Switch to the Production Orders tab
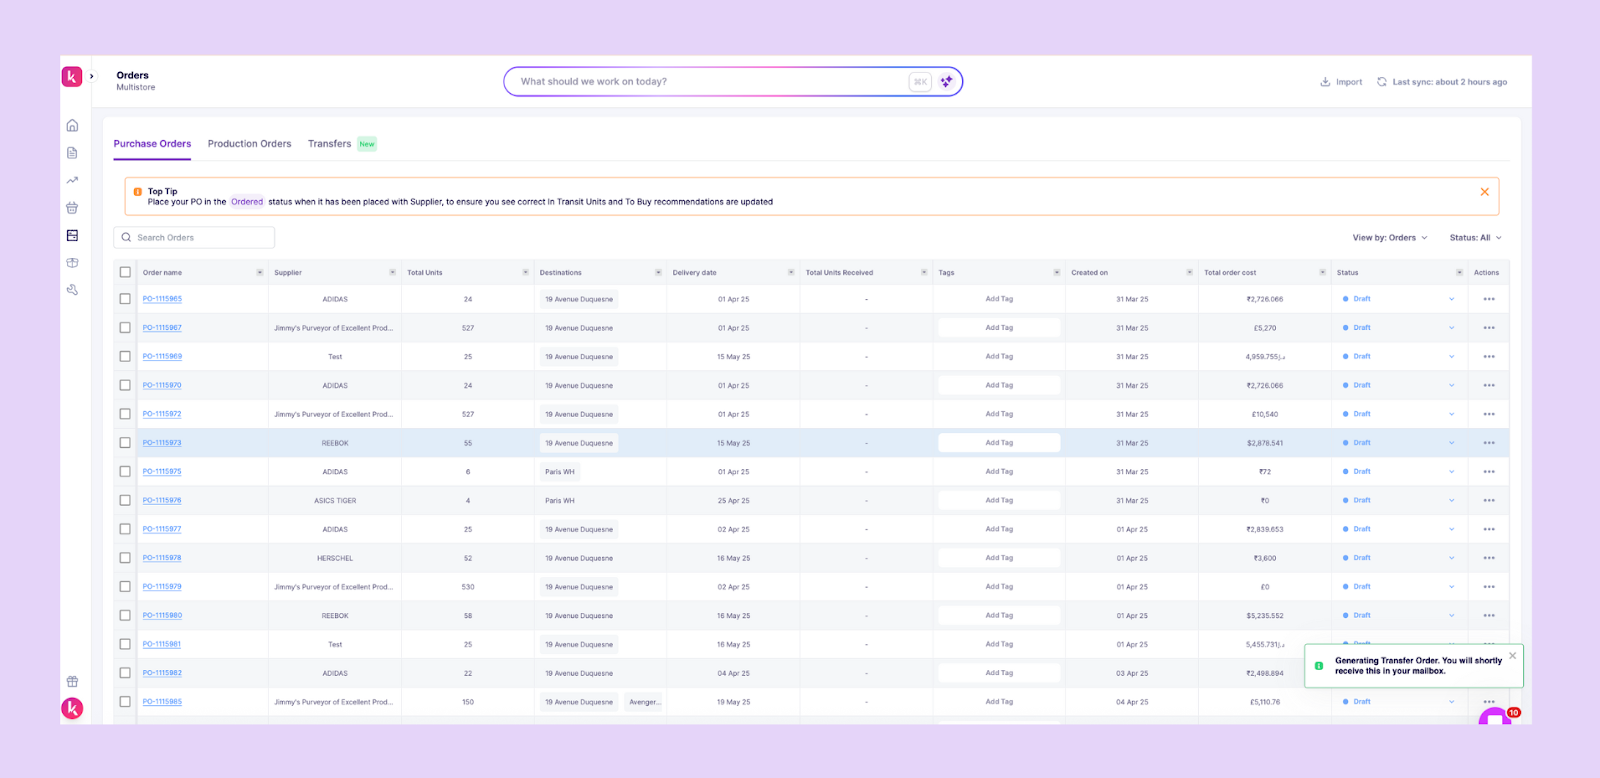The image size is (1600, 778). (x=250, y=144)
